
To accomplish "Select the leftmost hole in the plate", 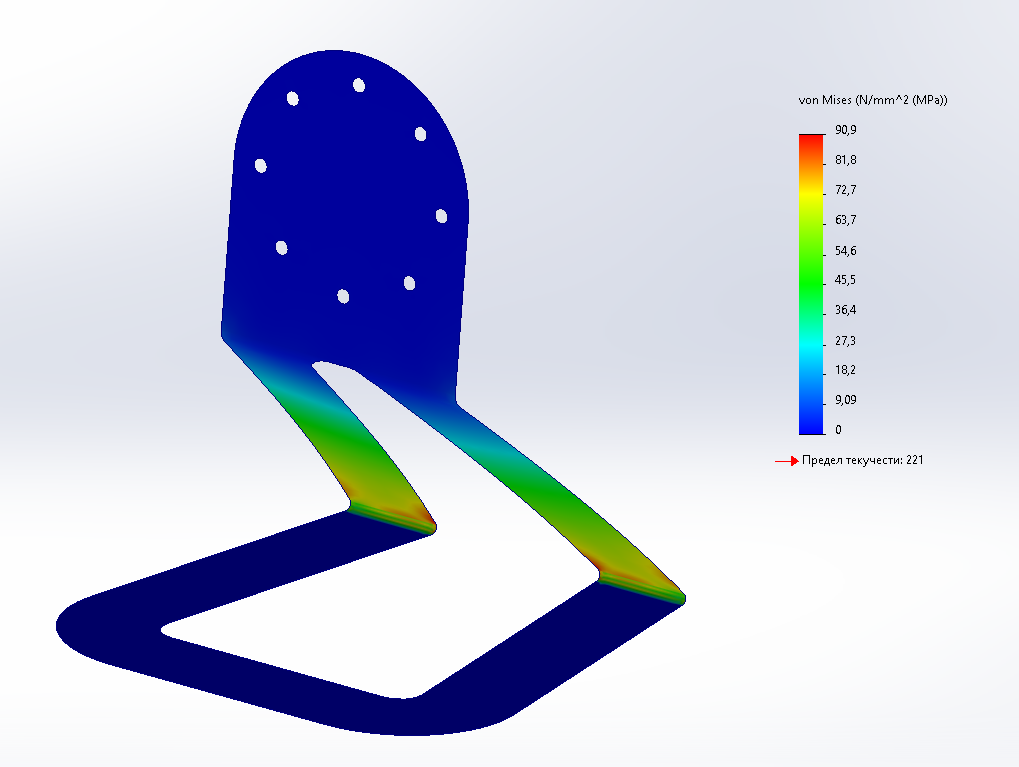I will [261, 165].
